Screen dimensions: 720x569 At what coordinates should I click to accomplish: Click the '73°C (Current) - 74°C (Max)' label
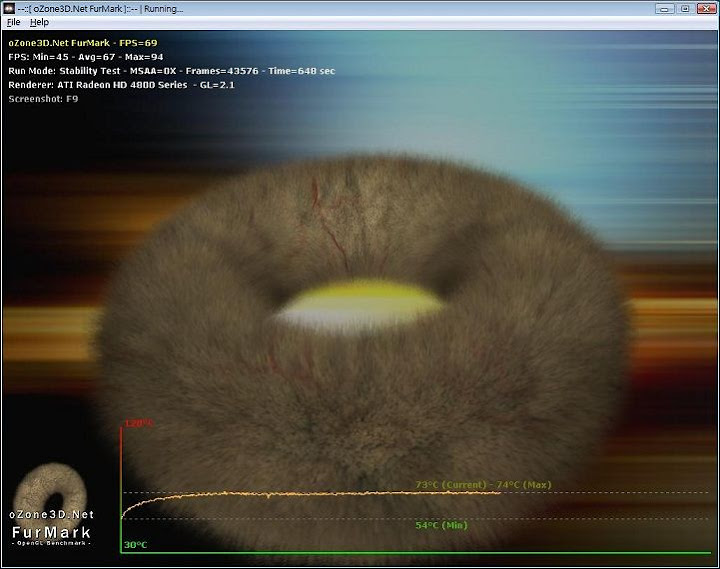coord(483,484)
